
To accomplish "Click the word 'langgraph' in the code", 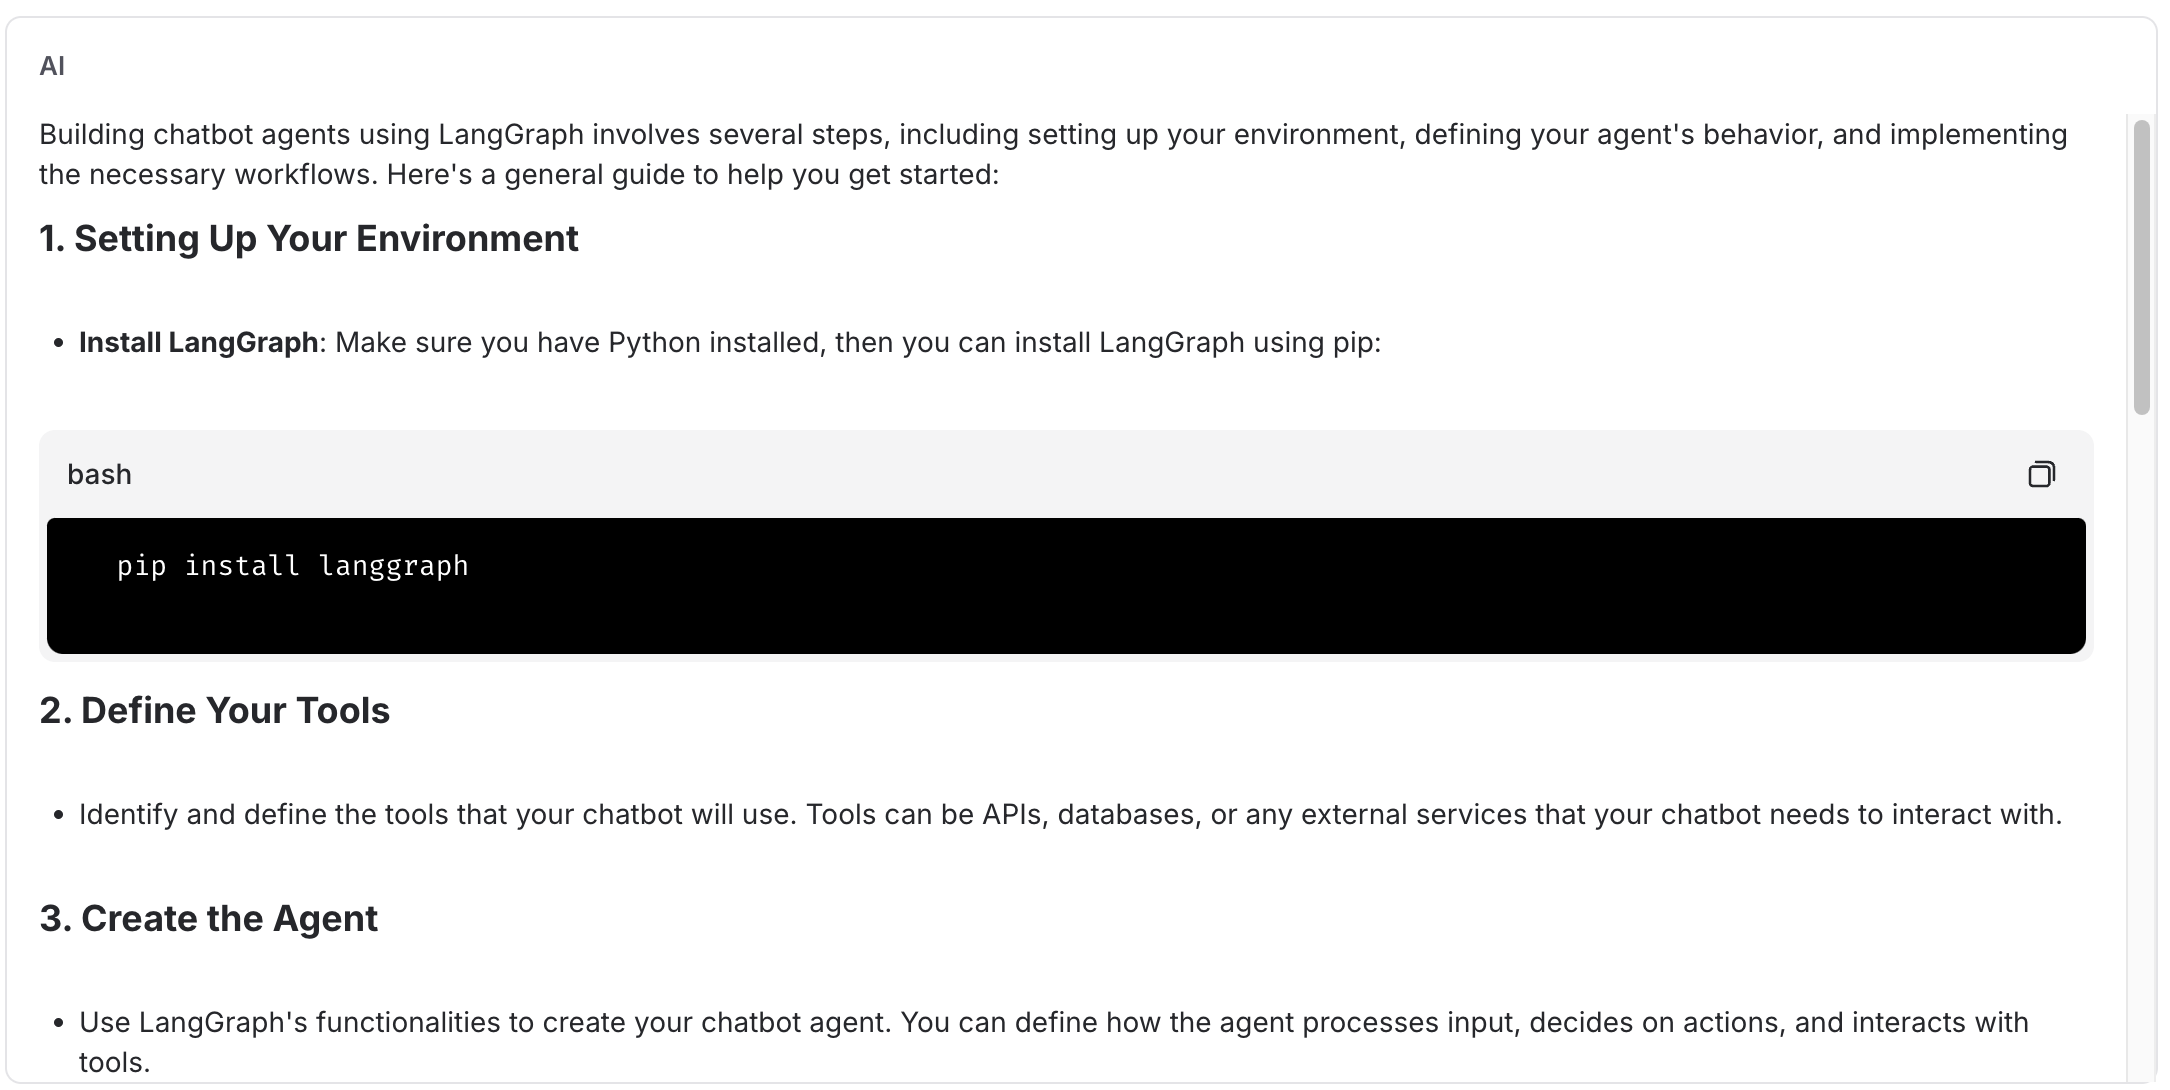I will (394, 566).
